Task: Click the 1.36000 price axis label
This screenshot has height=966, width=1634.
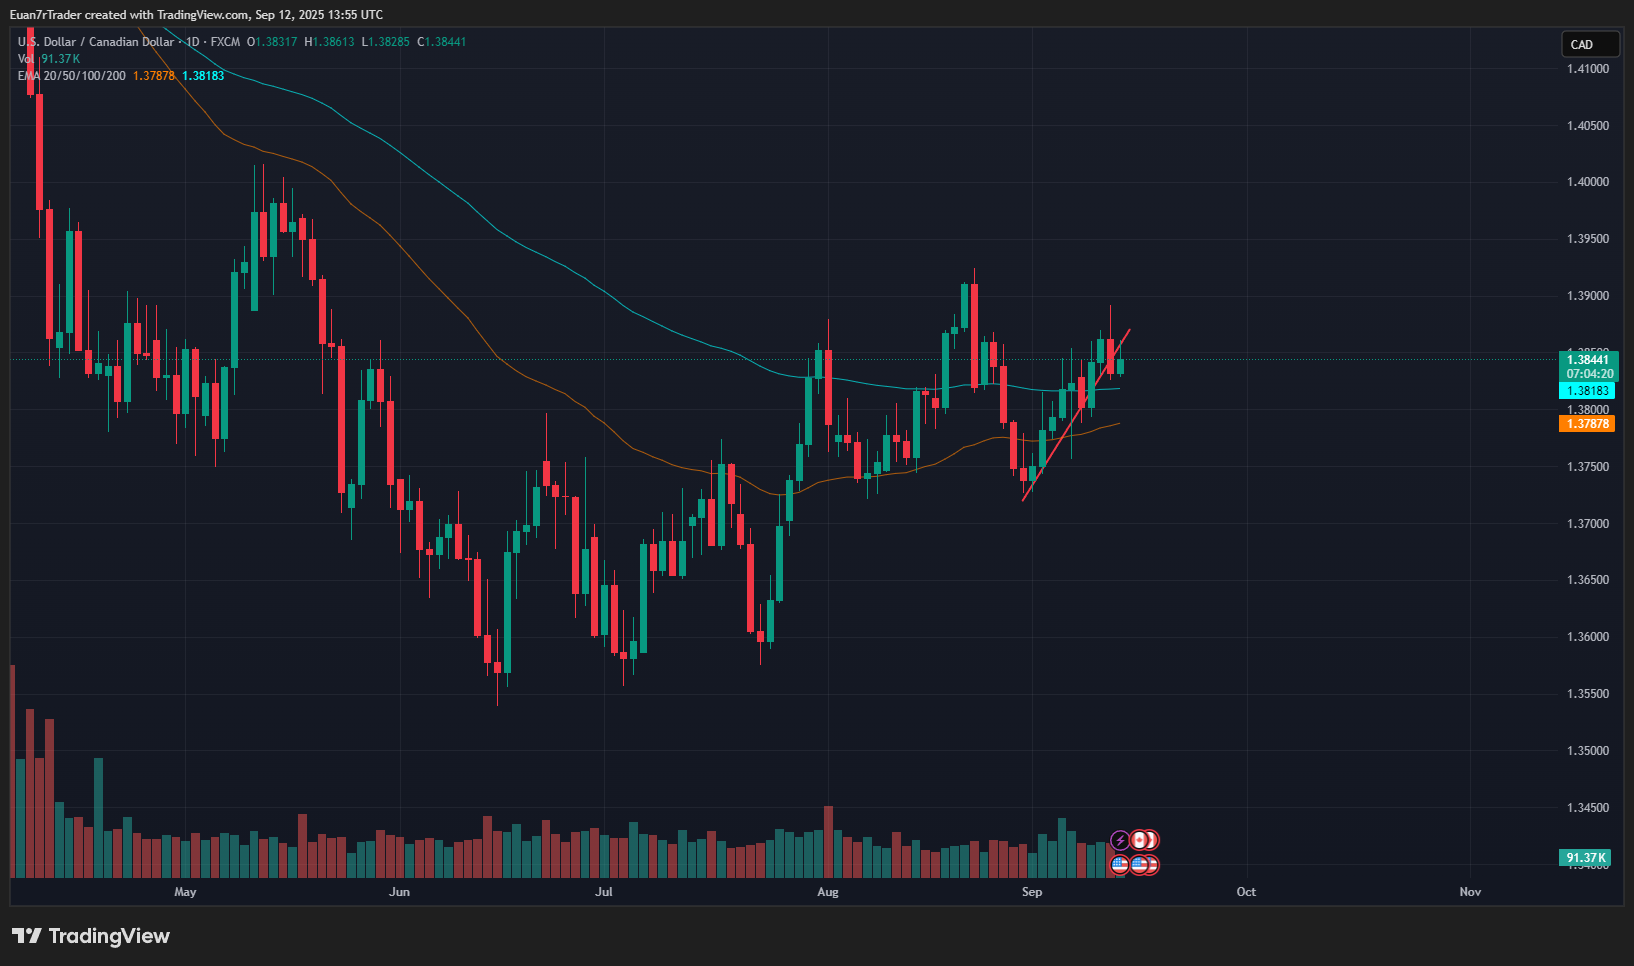Action: point(1588,637)
